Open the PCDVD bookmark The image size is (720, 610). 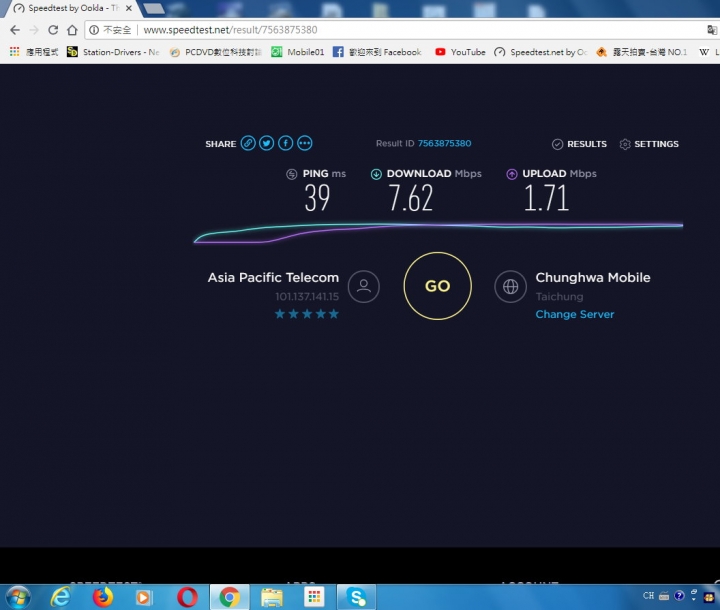215,52
